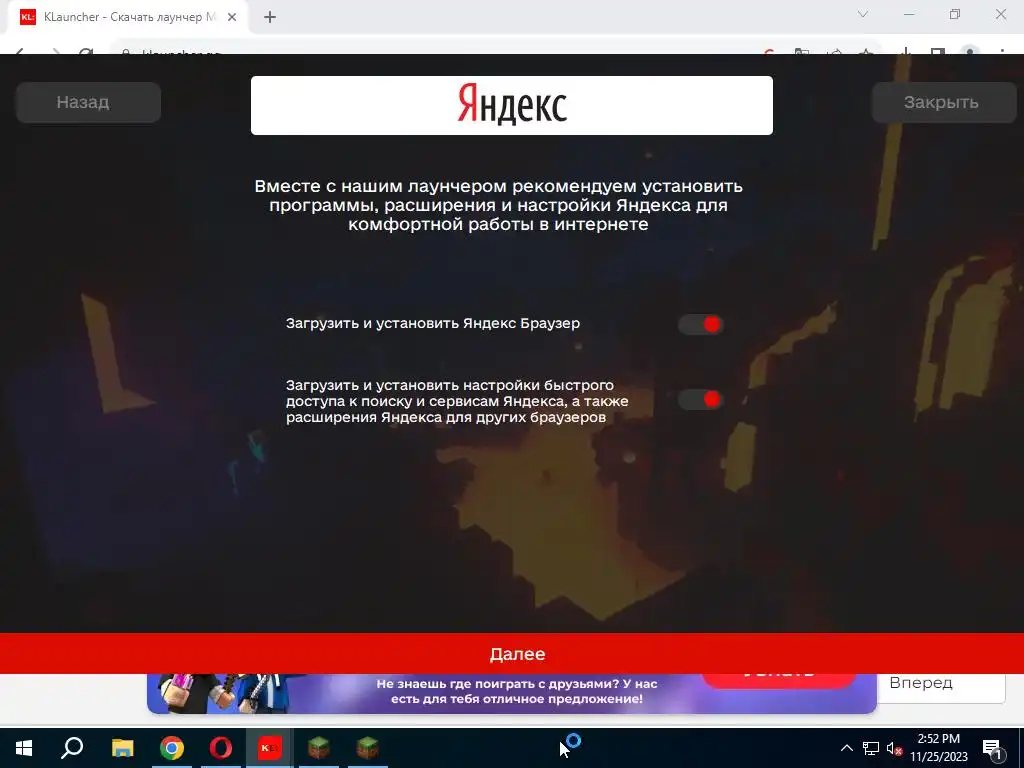Click the muted volume tray icon

tap(894, 748)
